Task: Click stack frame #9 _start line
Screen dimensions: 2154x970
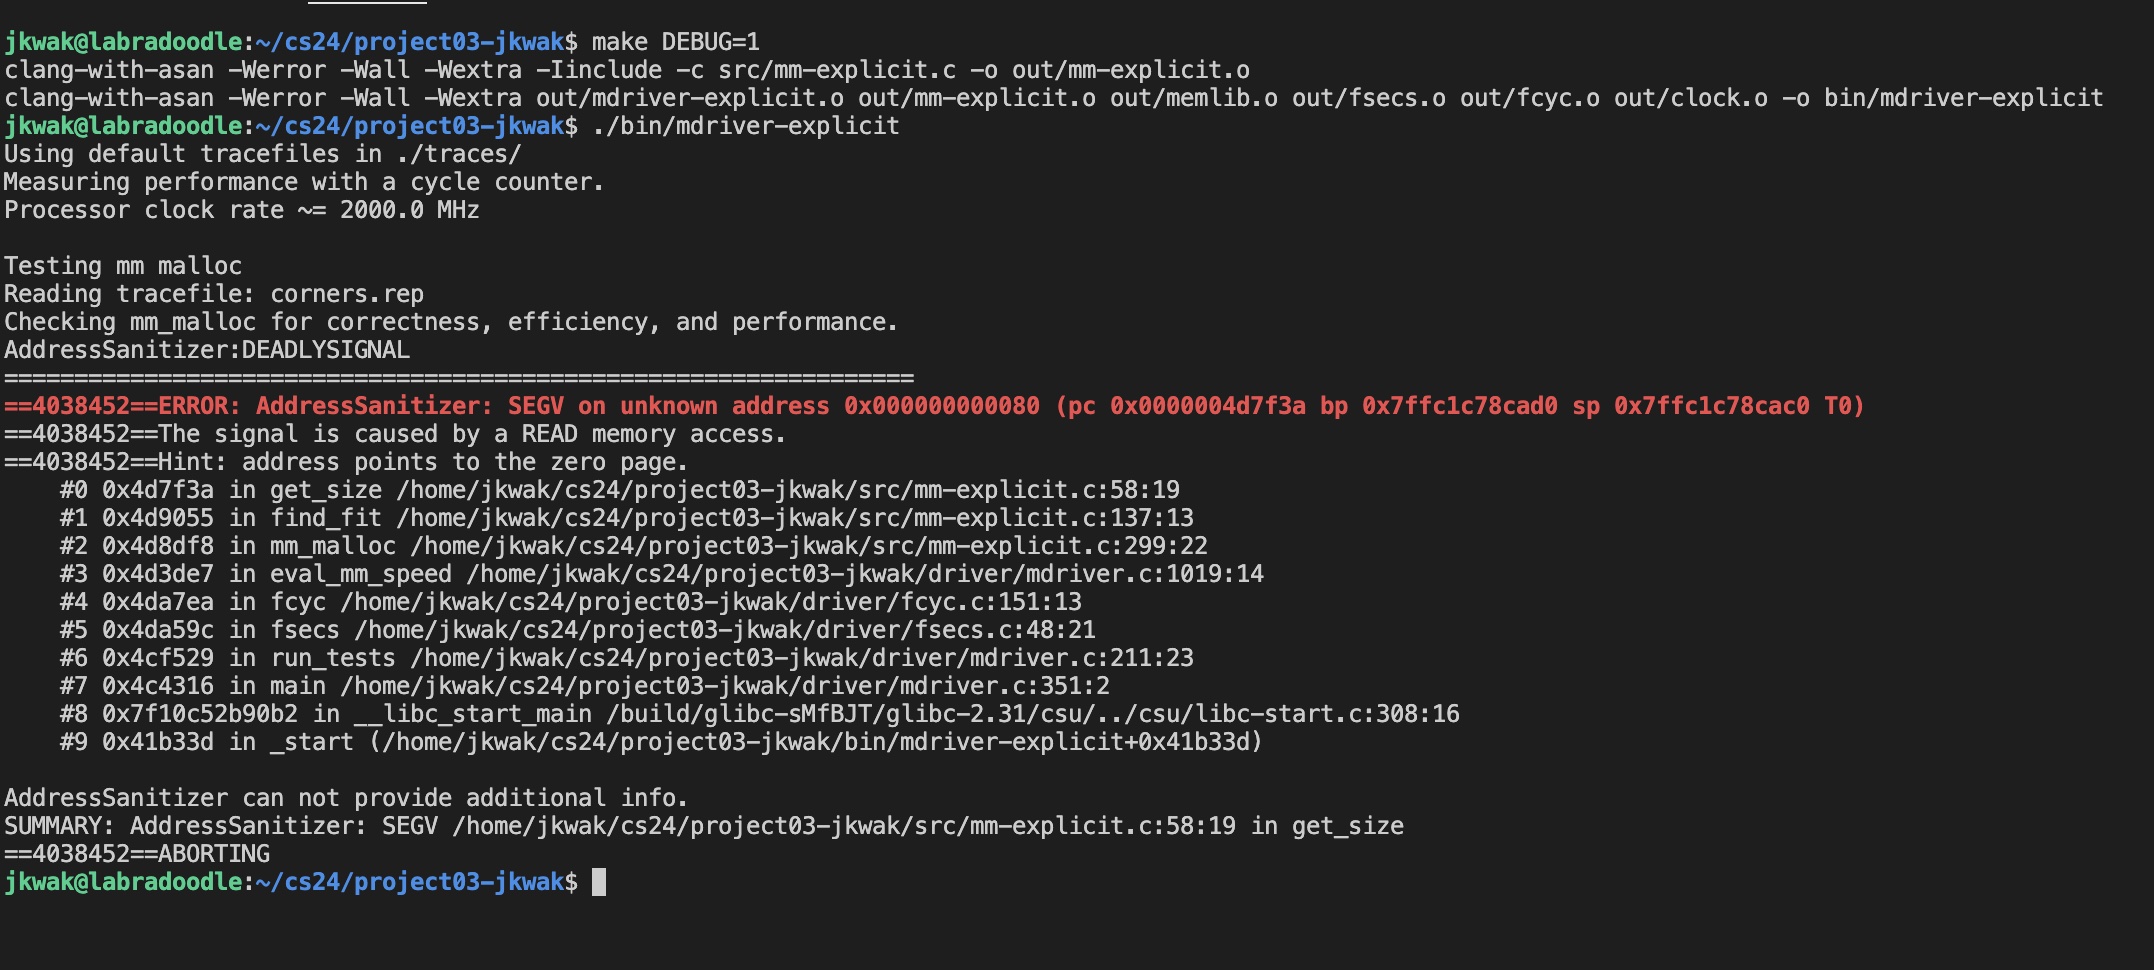Action: [x=661, y=742]
